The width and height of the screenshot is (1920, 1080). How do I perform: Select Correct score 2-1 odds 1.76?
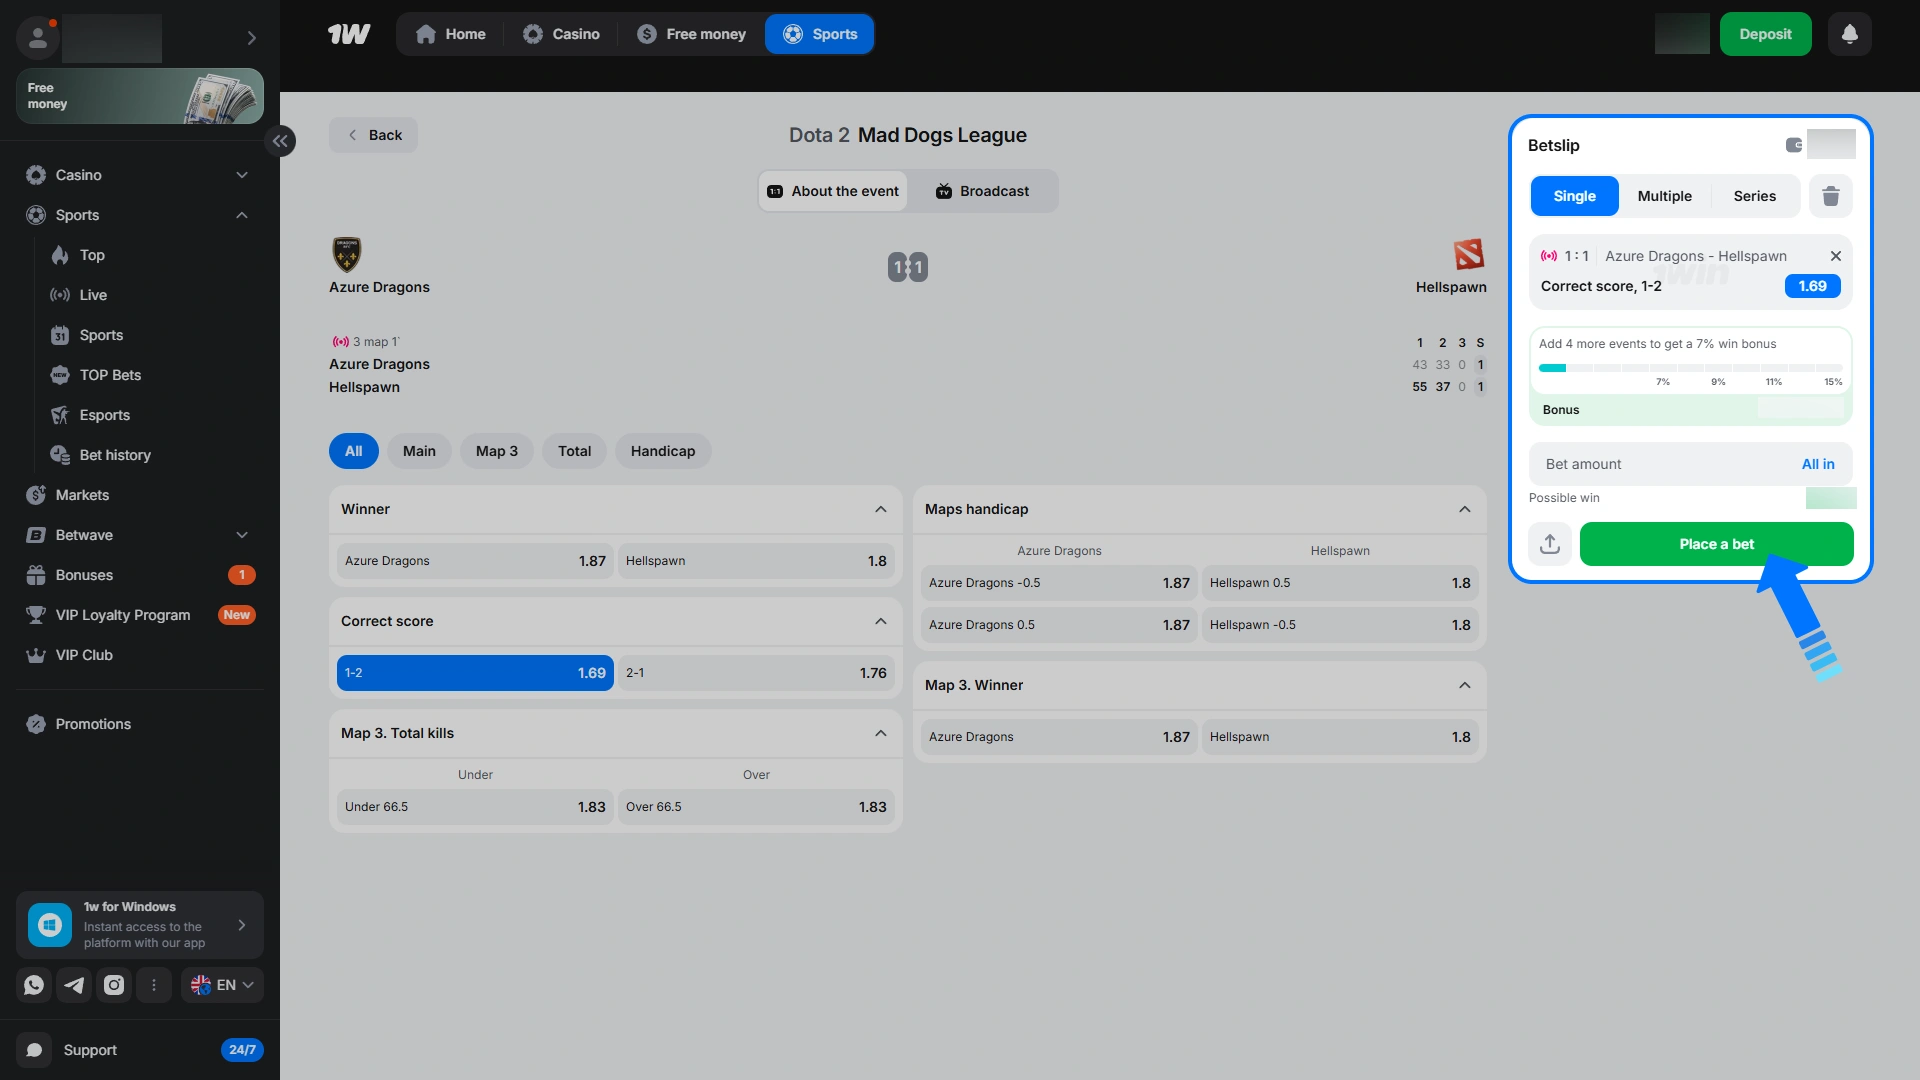tap(756, 673)
